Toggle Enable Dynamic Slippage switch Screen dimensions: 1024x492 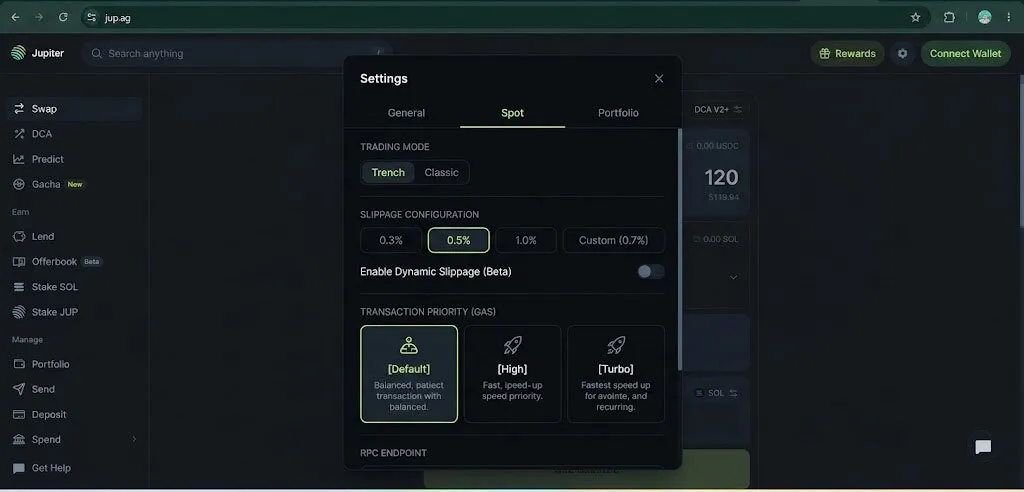point(651,272)
